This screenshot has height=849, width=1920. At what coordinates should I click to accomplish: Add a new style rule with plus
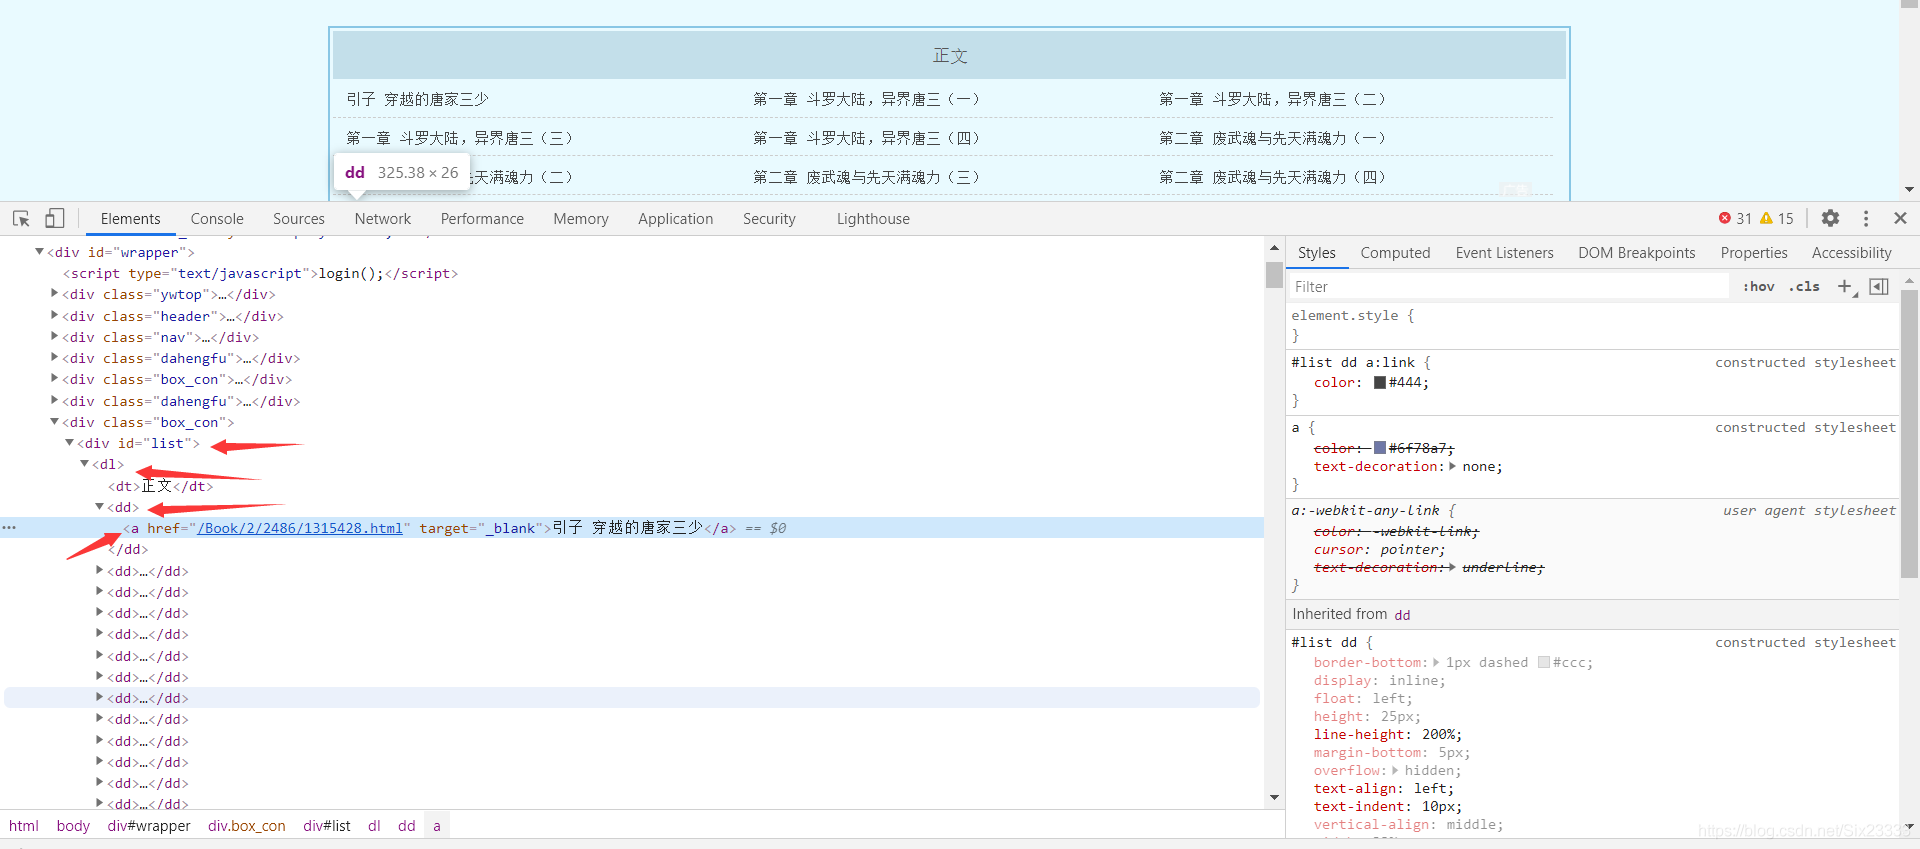[1846, 287]
